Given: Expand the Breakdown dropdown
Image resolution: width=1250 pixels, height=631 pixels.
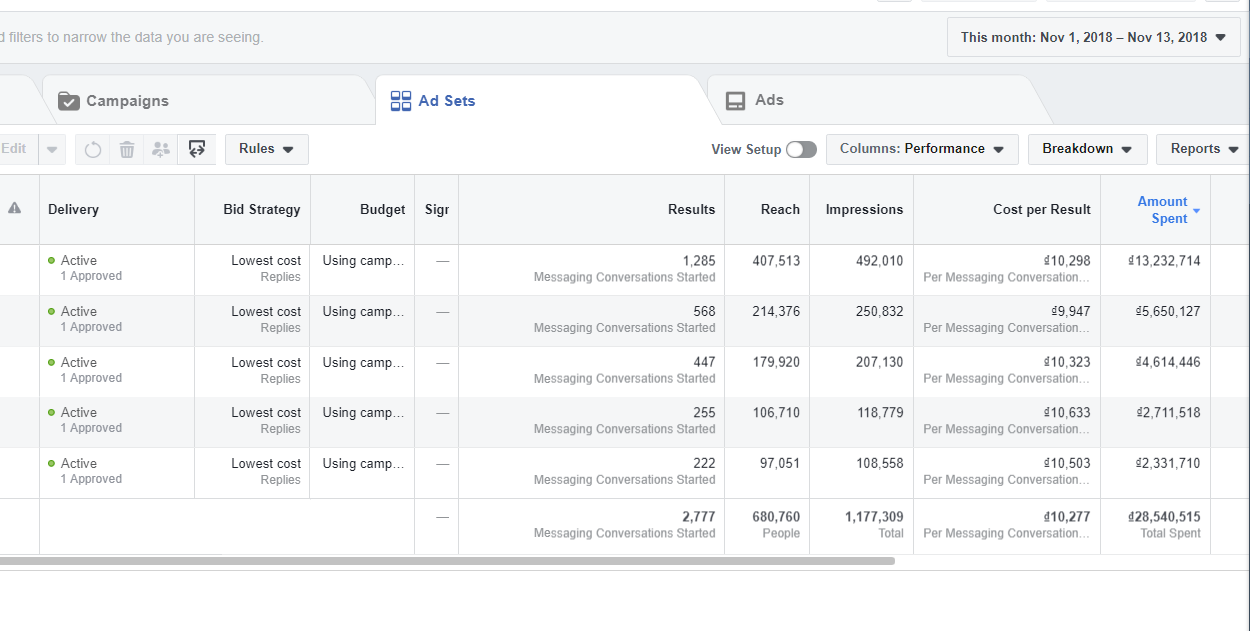Looking at the screenshot, I should pos(1087,149).
